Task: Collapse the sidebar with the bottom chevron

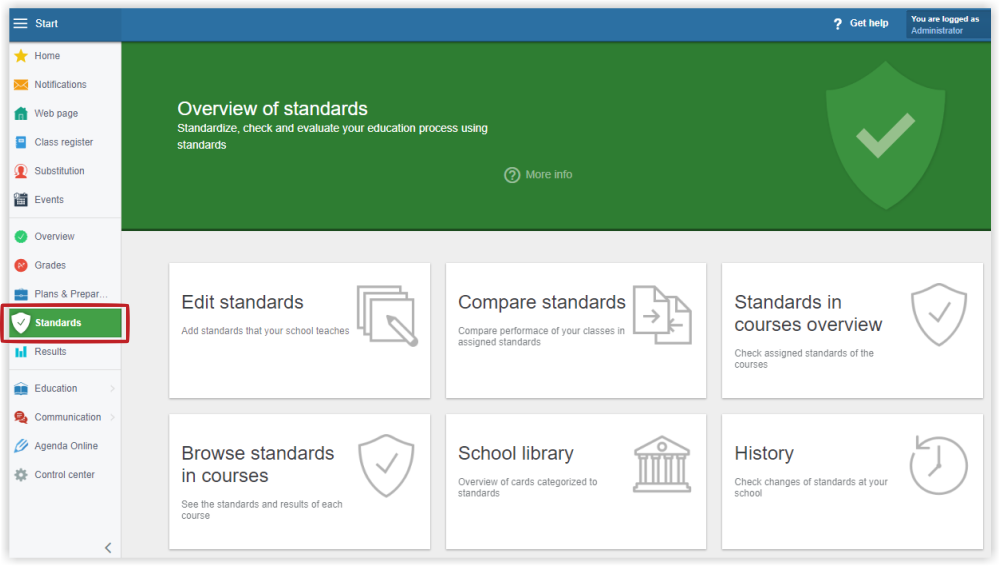Action: coord(108,547)
